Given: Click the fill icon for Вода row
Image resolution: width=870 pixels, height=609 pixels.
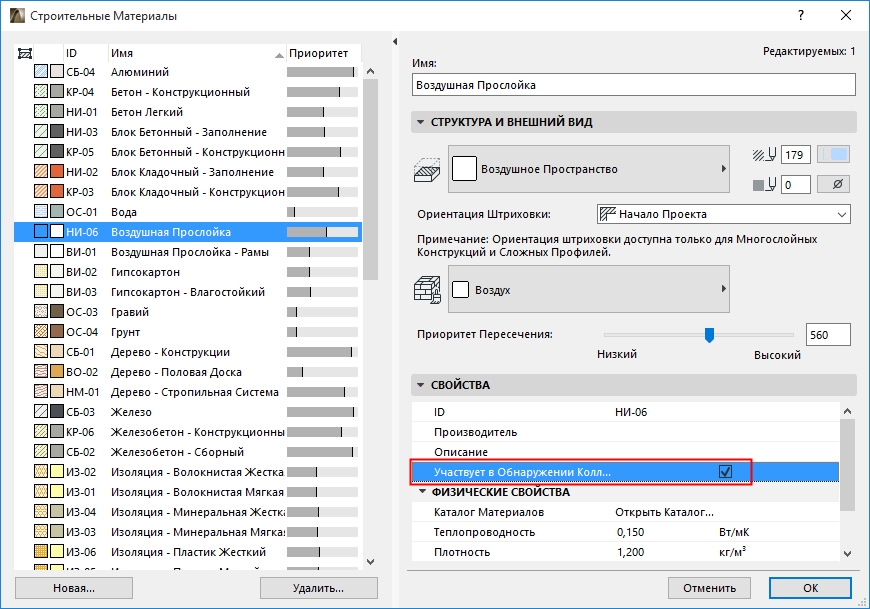Looking at the screenshot, I should [41, 211].
